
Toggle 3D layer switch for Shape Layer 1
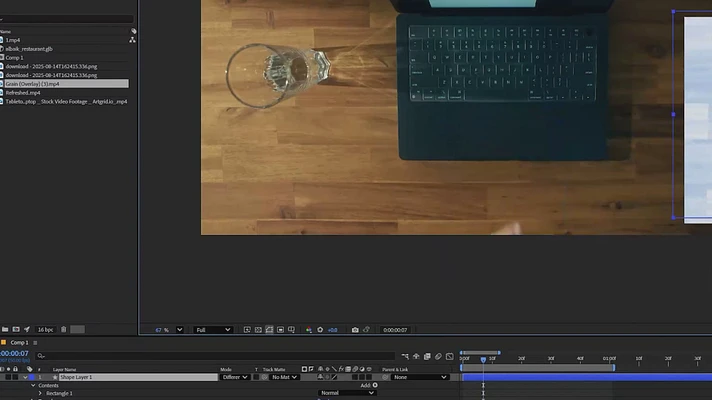[x=369, y=377]
